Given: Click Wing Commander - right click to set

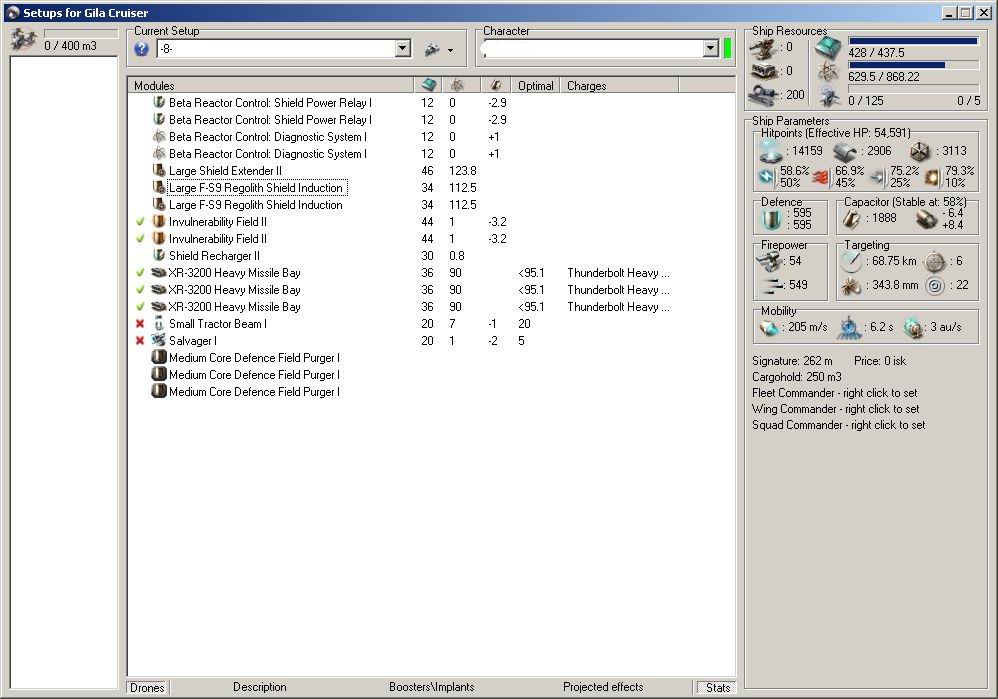Looking at the screenshot, I should (x=836, y=409).
